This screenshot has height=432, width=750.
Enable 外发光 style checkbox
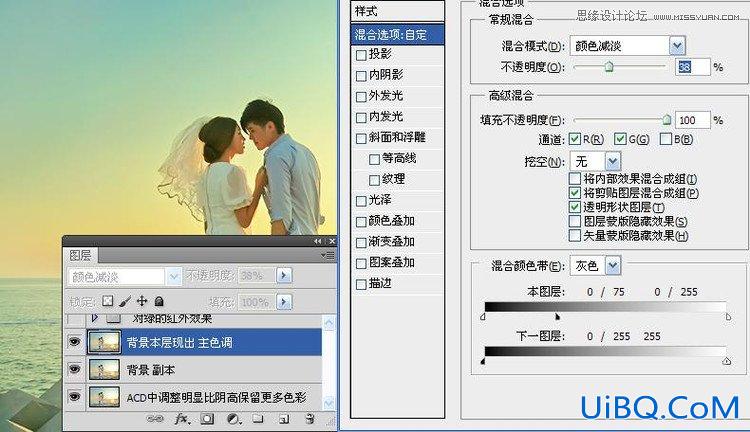361,97
